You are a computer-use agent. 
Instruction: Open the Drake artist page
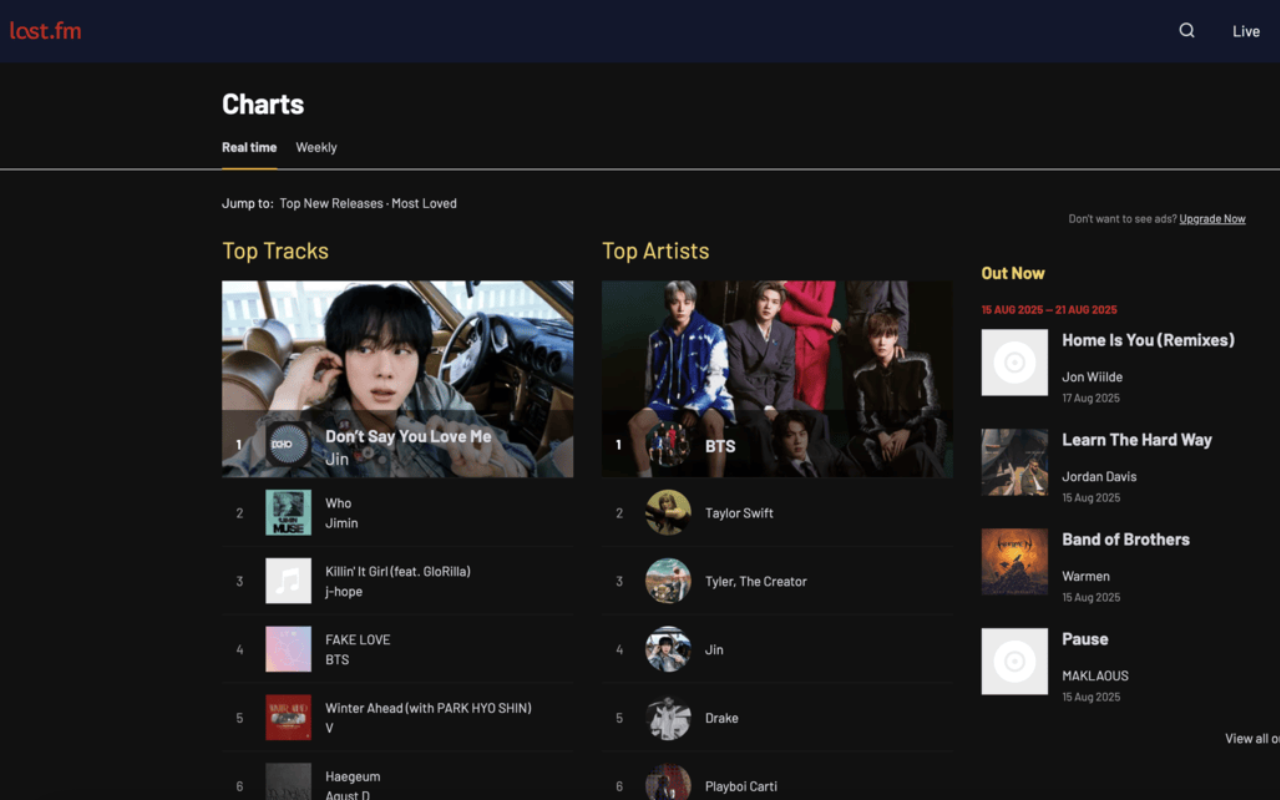[722, 718]
